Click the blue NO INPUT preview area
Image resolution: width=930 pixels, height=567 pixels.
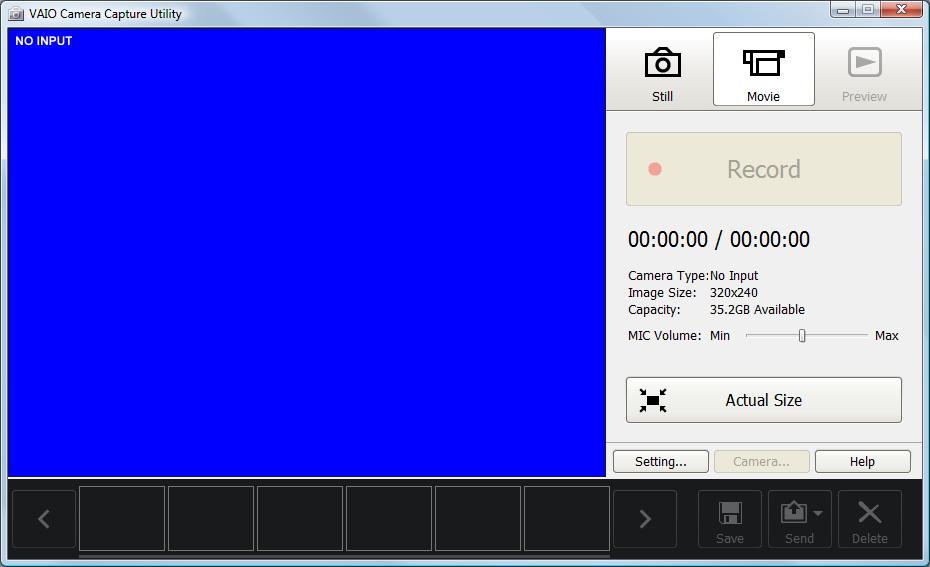tap(307, 252)
